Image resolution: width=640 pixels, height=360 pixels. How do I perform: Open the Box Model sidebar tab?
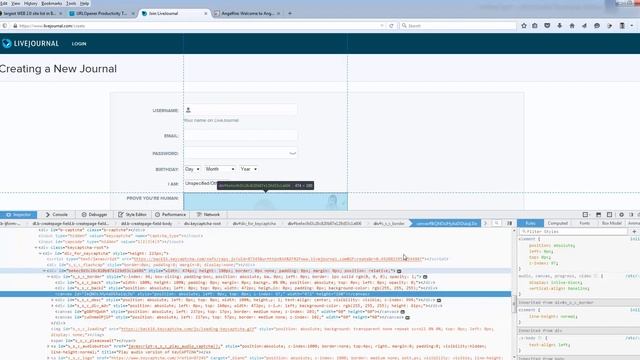(611, 223)
